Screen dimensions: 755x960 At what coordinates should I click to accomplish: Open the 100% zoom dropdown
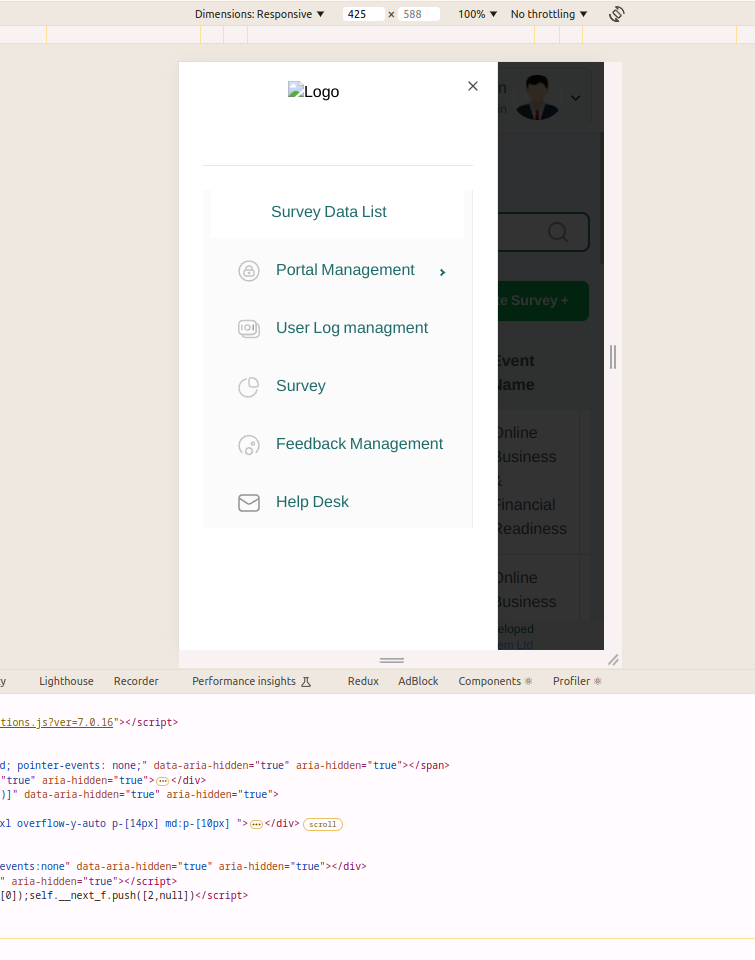(x=478, y=14)
